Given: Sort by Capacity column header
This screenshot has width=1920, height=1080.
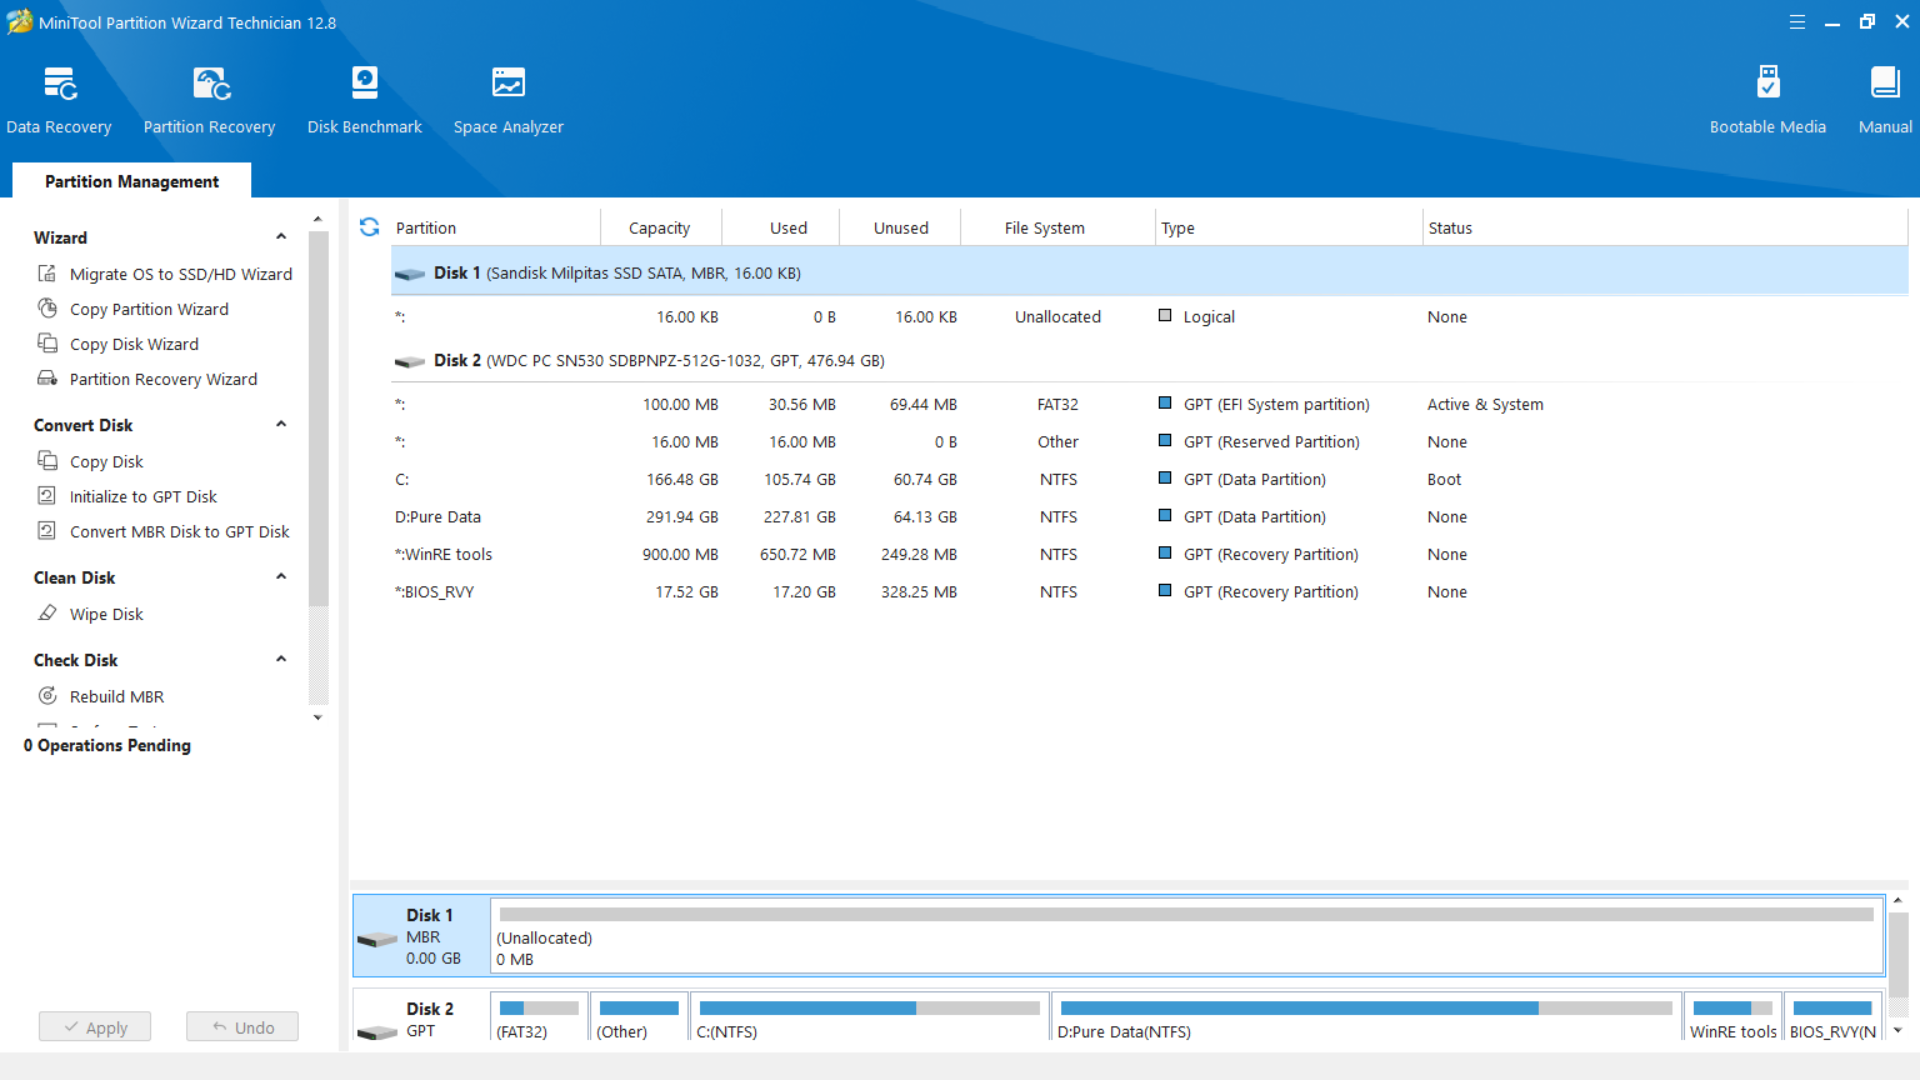Looking at the screenshot, I should (x=660, y=228).
